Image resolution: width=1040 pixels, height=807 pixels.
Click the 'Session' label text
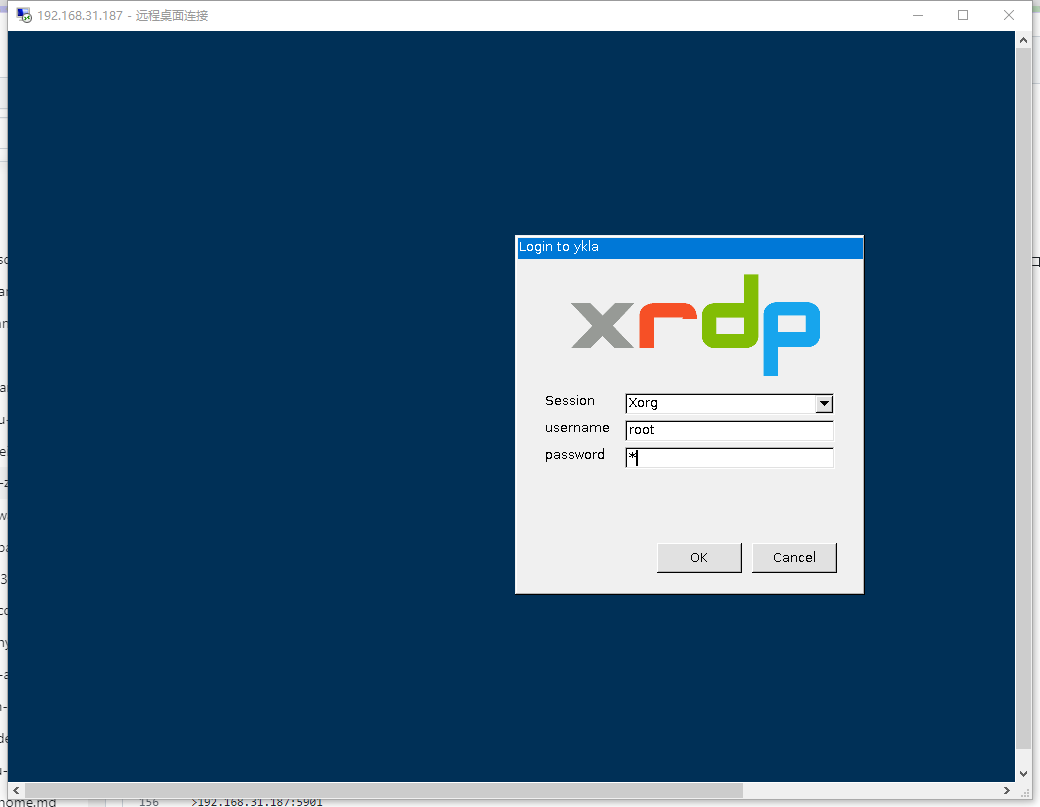(570, 401)
